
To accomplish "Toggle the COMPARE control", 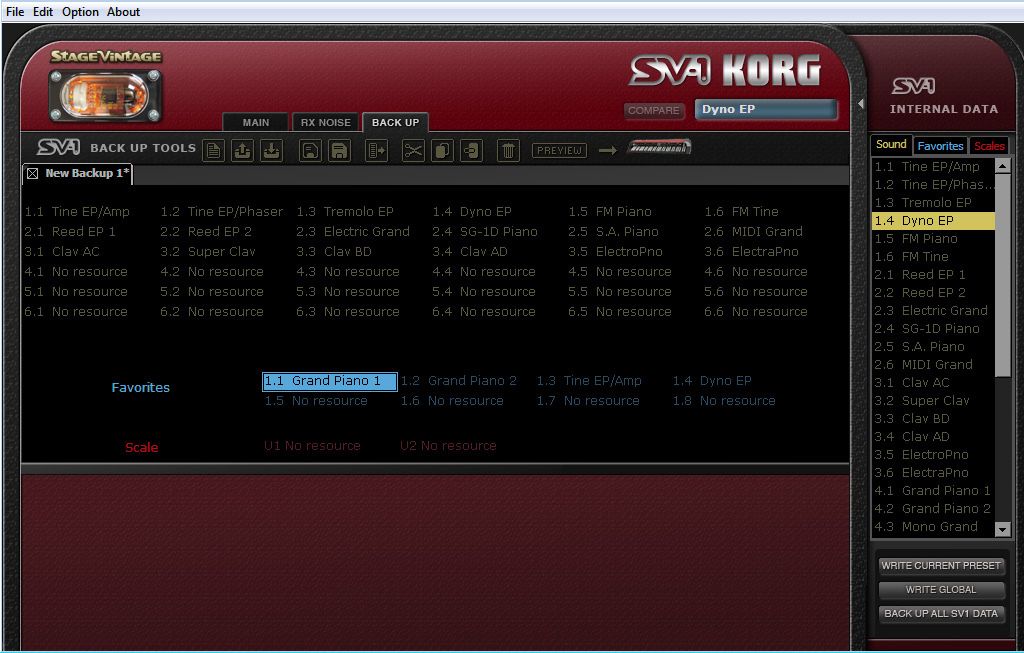I will pyautogui.click(x=654, y=112).
